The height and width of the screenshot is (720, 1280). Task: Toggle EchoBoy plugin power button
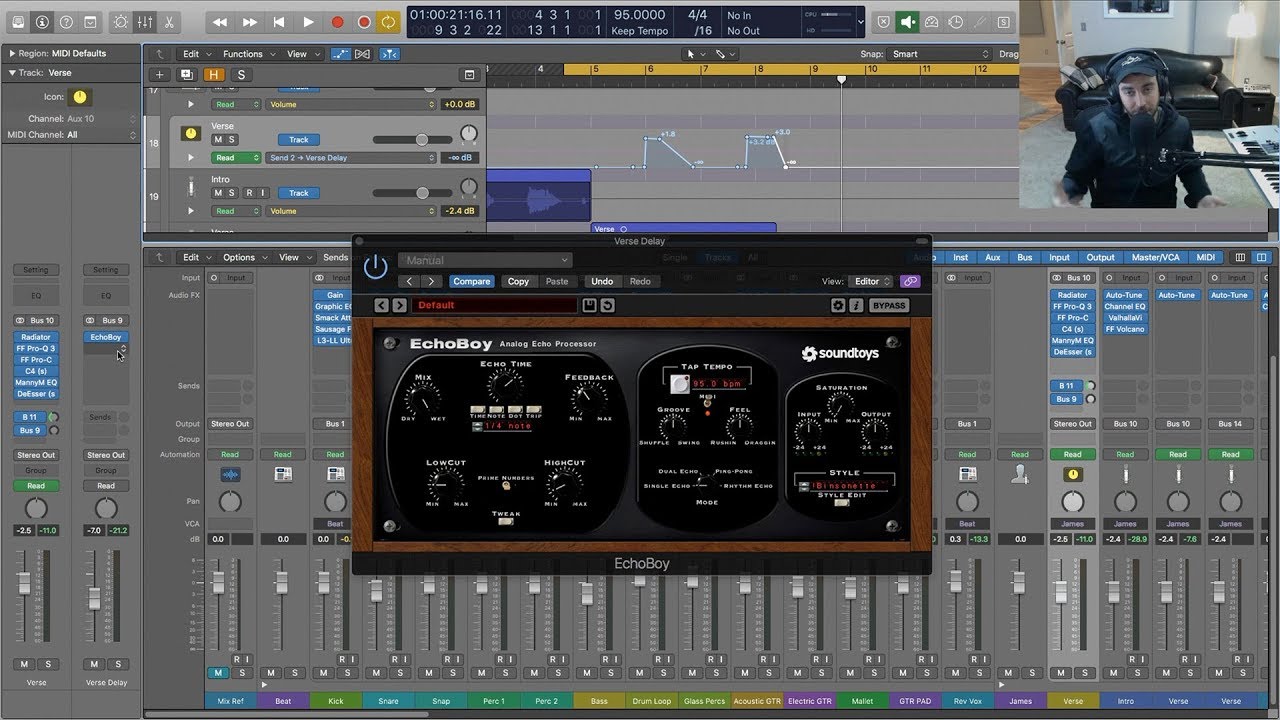375,266
